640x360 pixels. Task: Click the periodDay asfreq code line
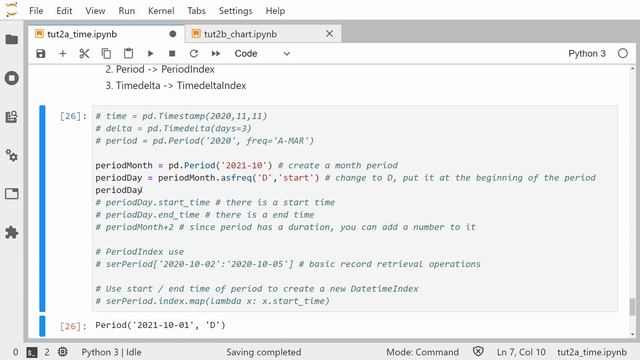pos(346,178)
